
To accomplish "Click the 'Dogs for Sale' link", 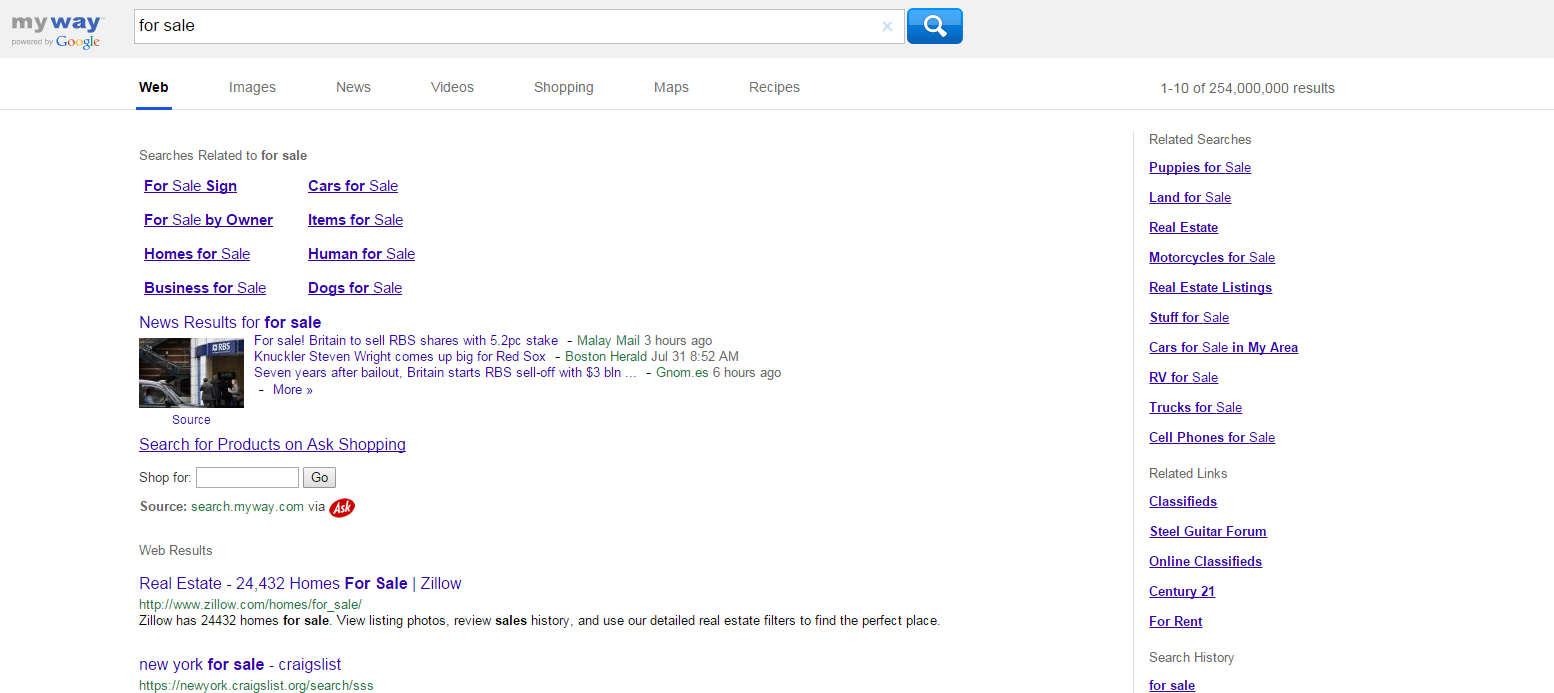I will coord(355,288).
